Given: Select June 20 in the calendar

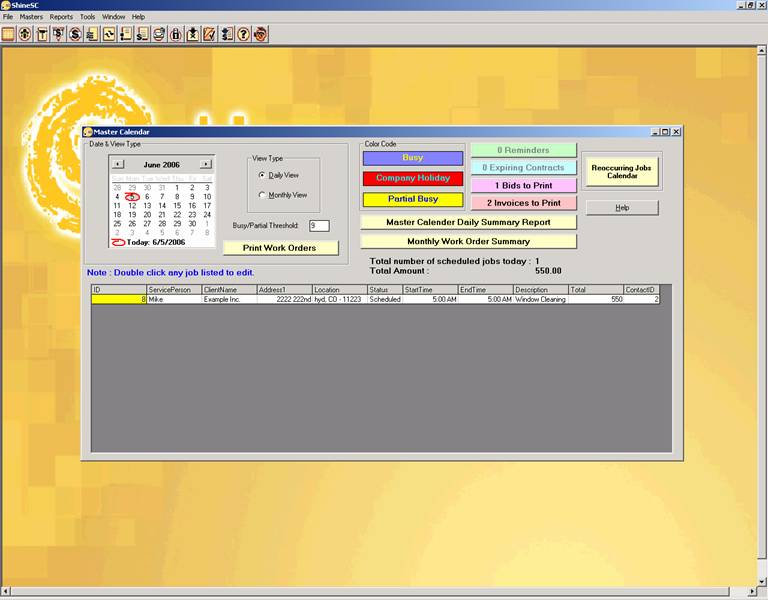Looking at the screenshot, I should pos(147,215).
